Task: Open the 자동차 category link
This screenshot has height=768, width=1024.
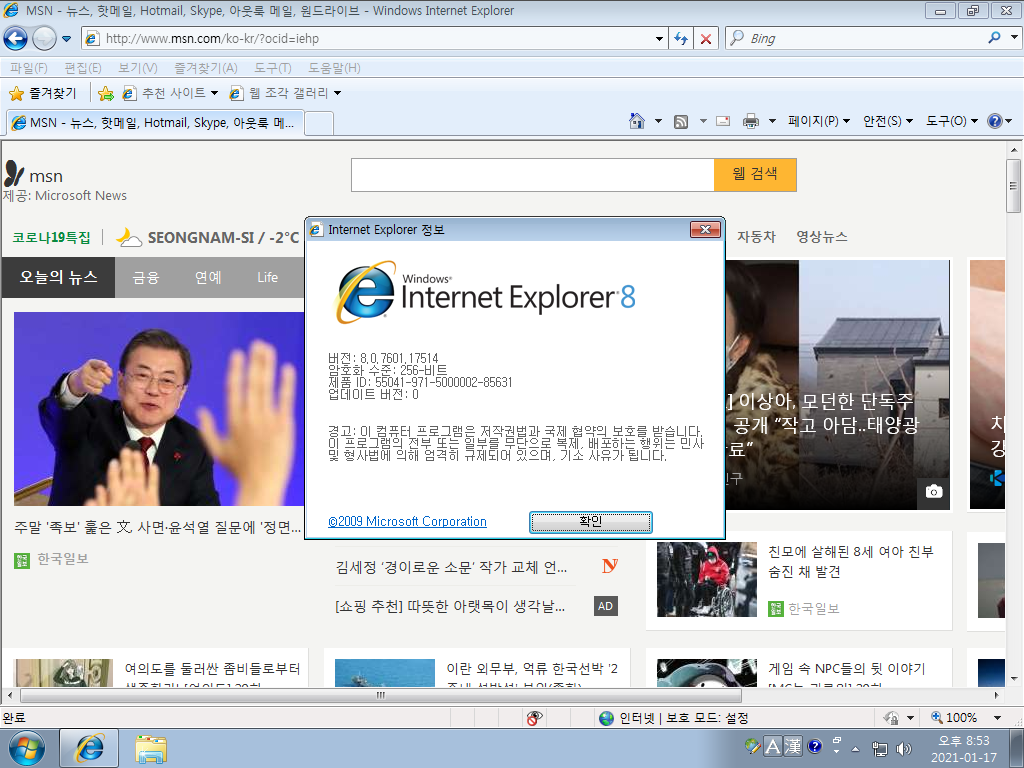Action: click(756, 236)
